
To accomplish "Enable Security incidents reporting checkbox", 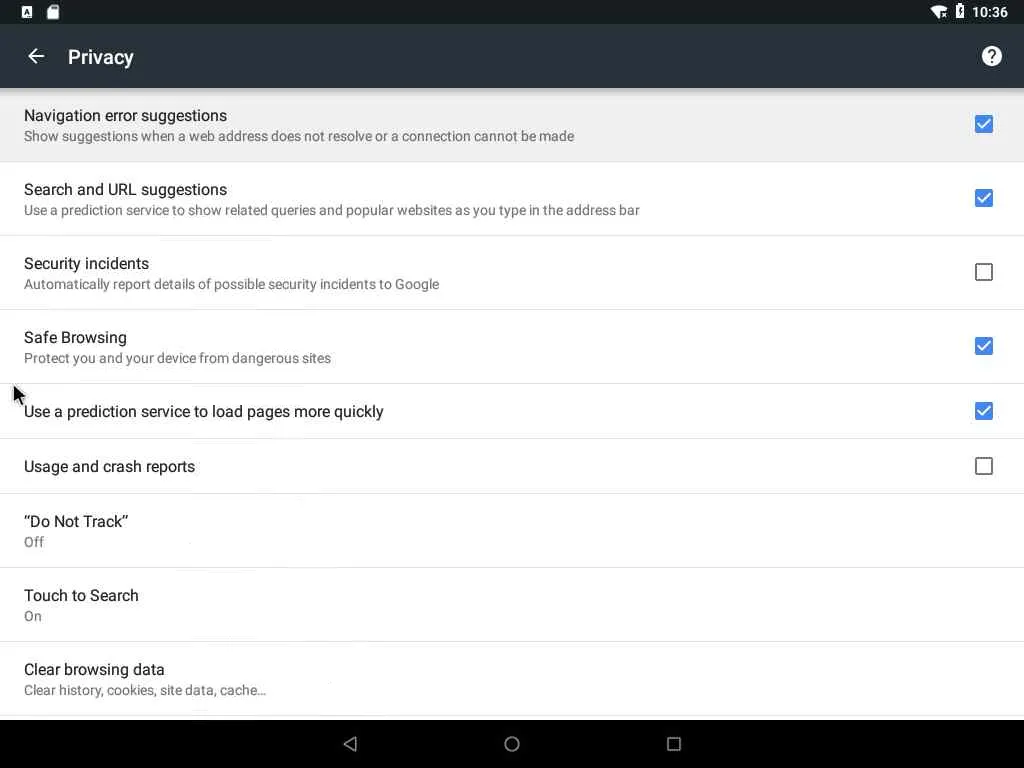I will [984, 272].
